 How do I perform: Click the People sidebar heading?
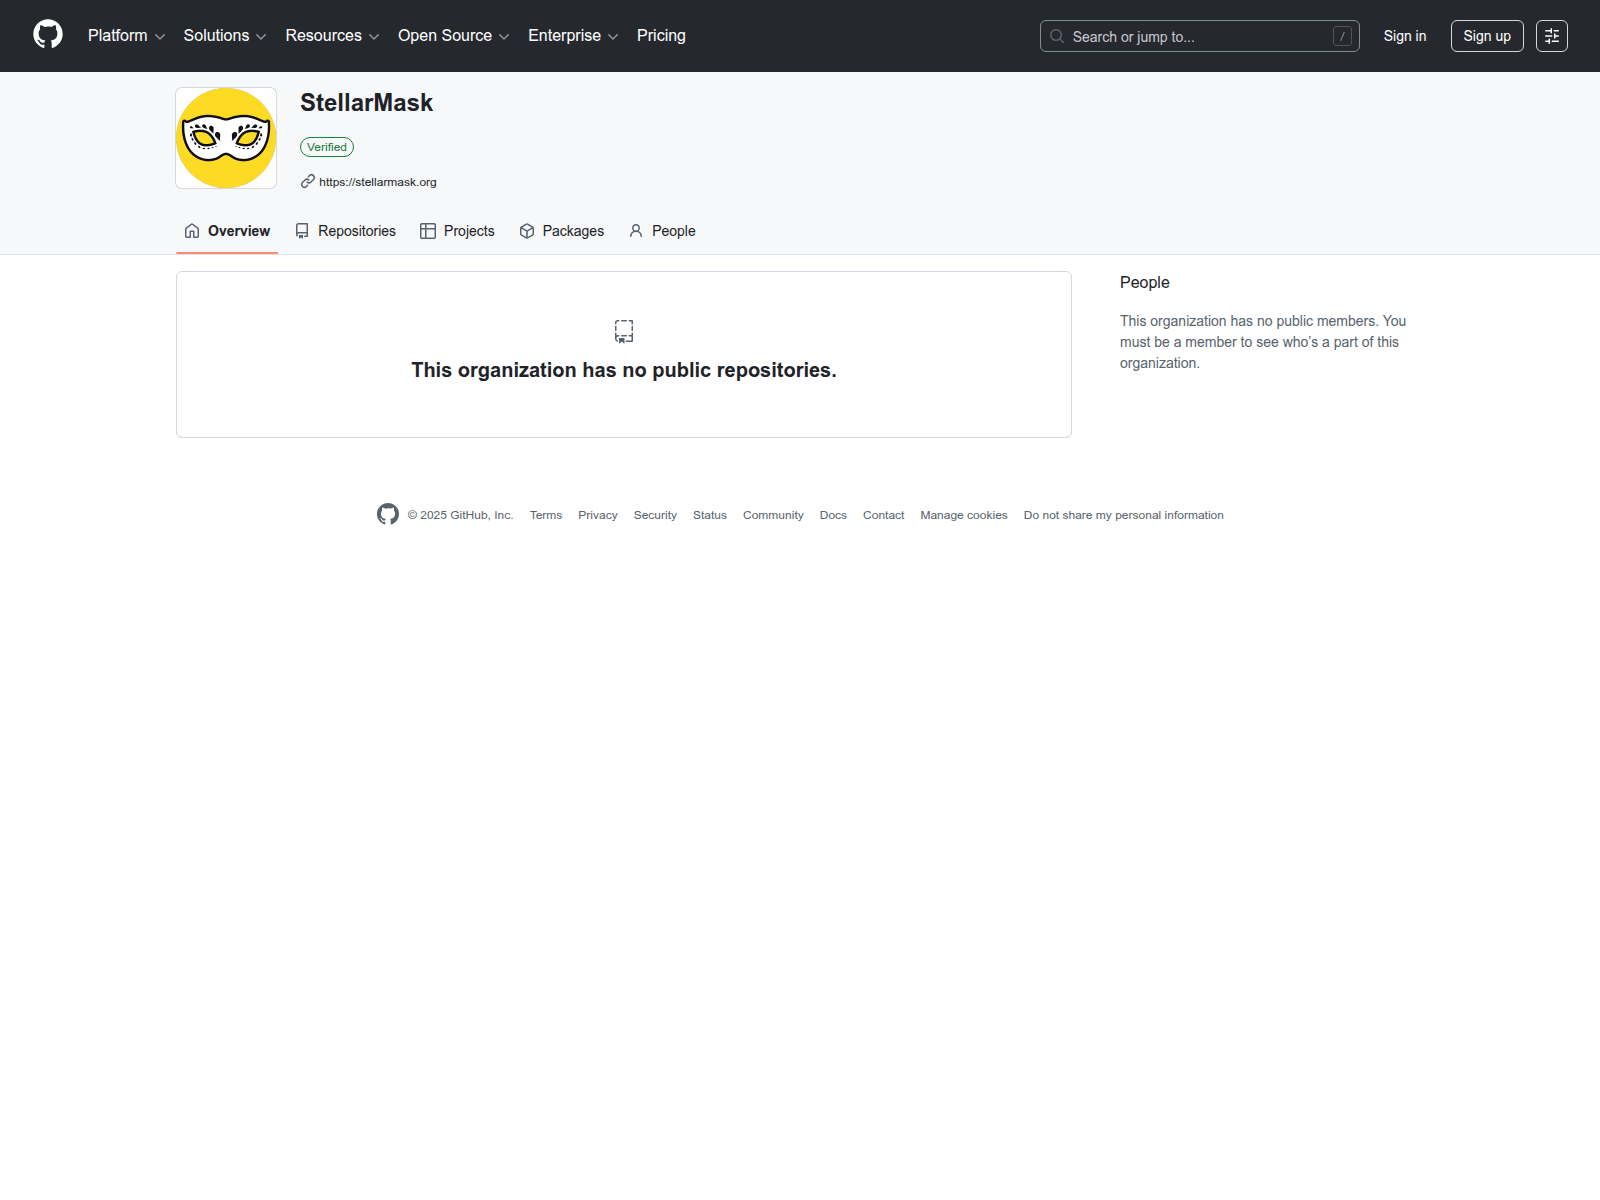[x=1145, y=282]
